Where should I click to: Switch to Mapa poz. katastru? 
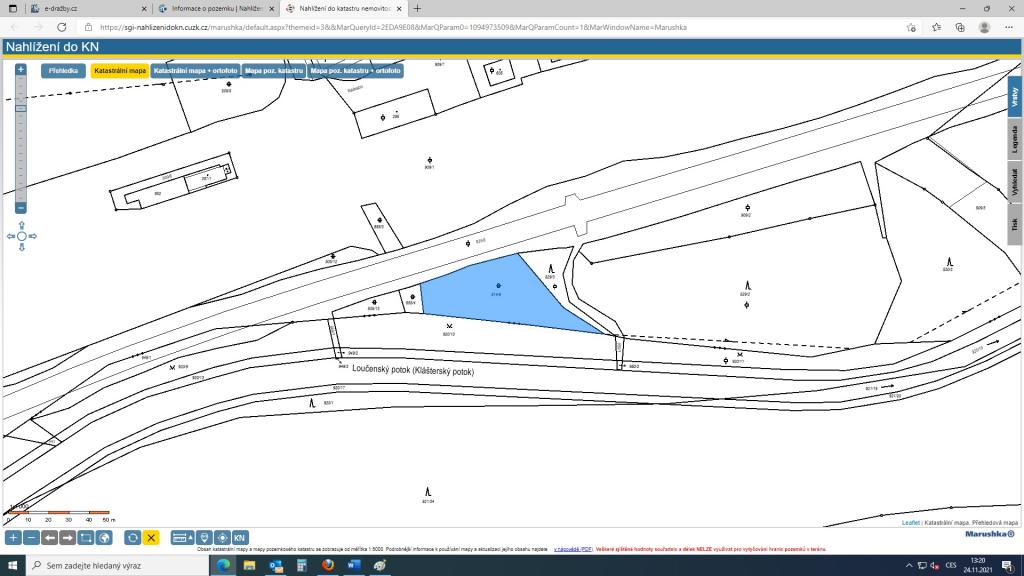click(274, 71)
